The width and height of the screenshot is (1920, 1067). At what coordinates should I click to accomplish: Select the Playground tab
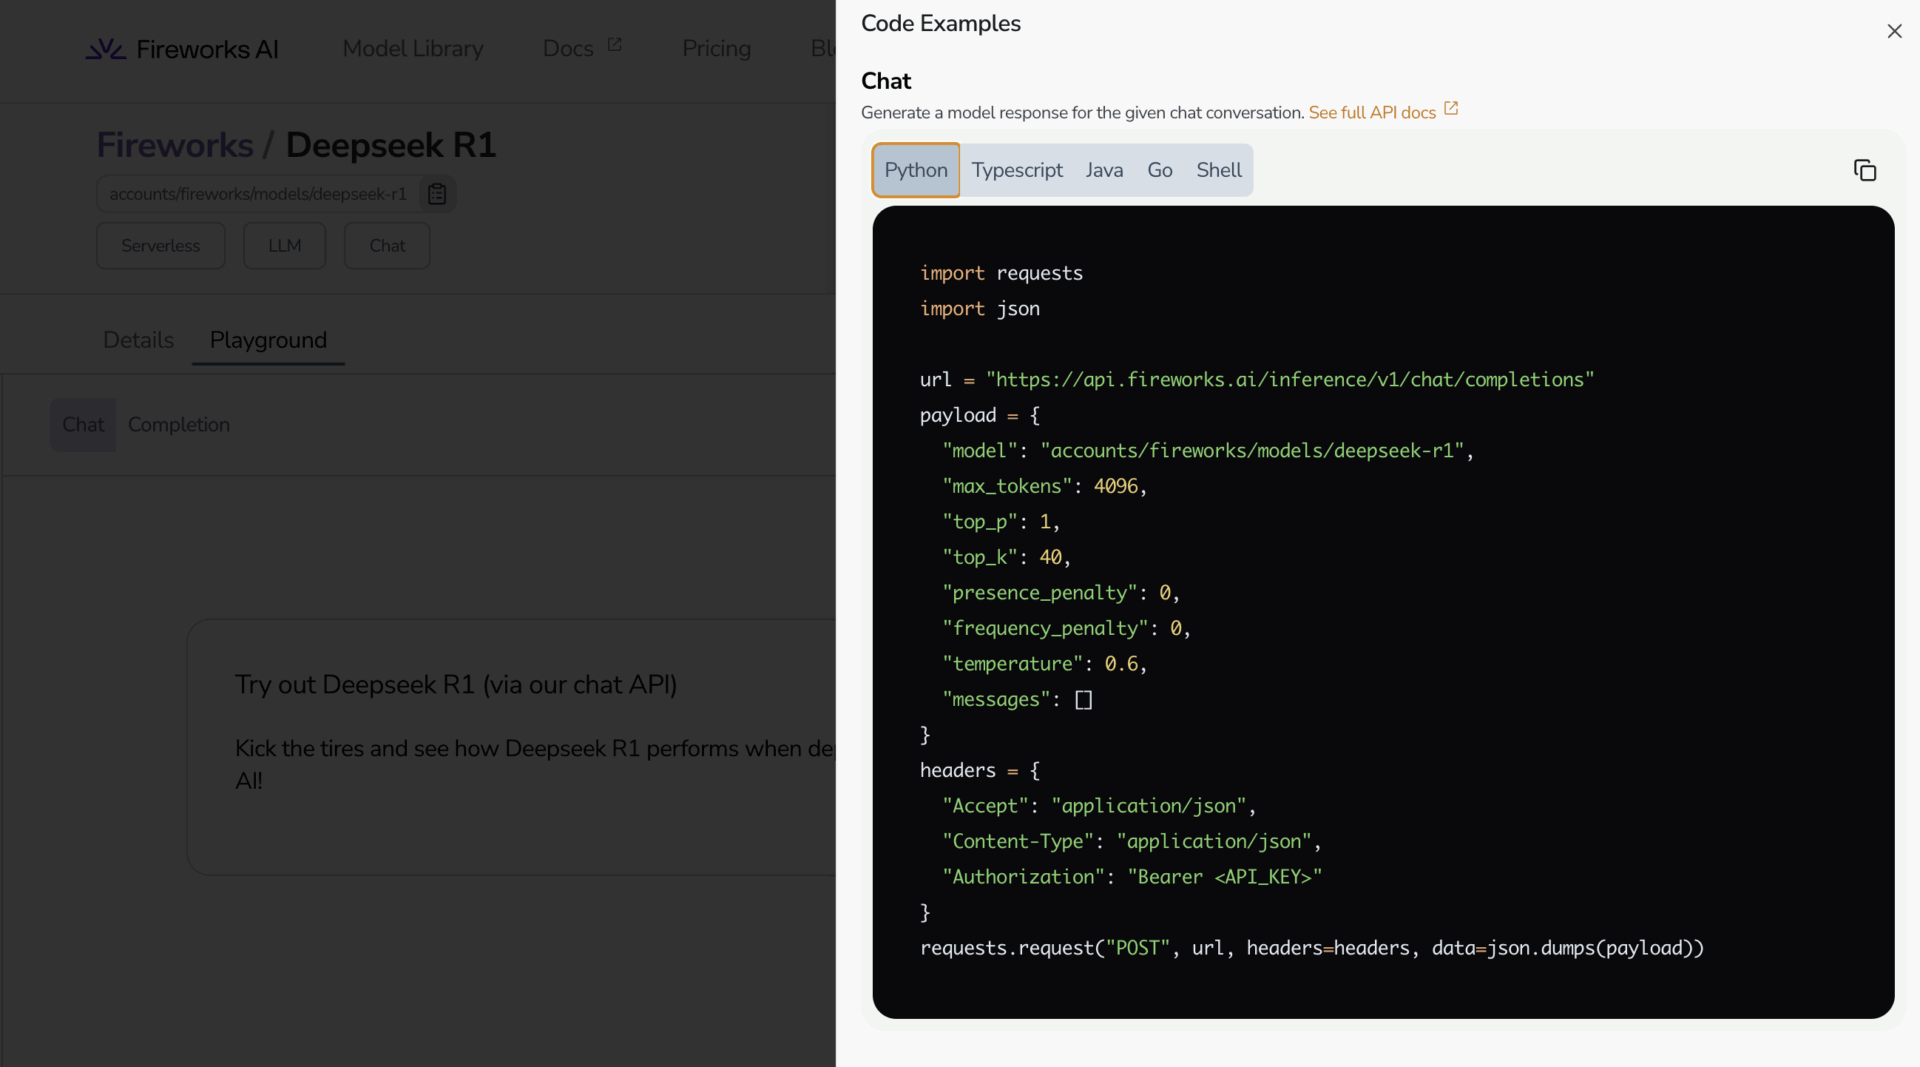click(x=268, y=340)
